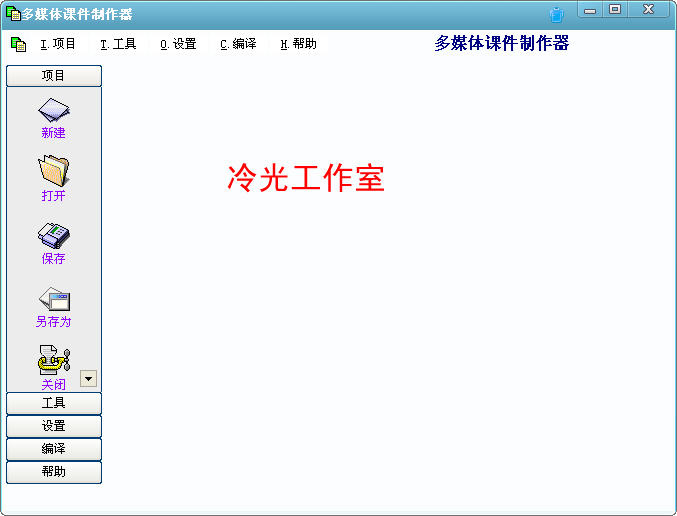Screen dimensions: 677x516
Task: Open a project with the 打开 folder icon
Action: coord(54,171)
